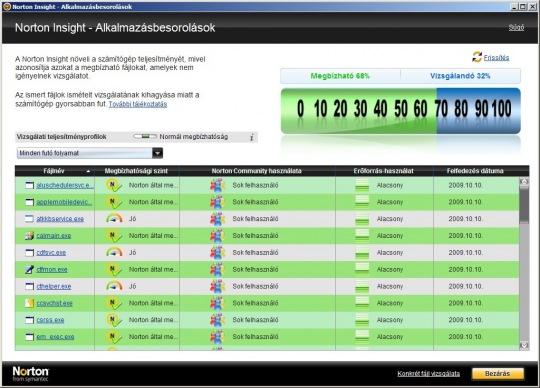Viewport: 540px width, 388px height.
Task: Click the resource usage bar icon for ctfmon.exe
Action: coord(362,270)
